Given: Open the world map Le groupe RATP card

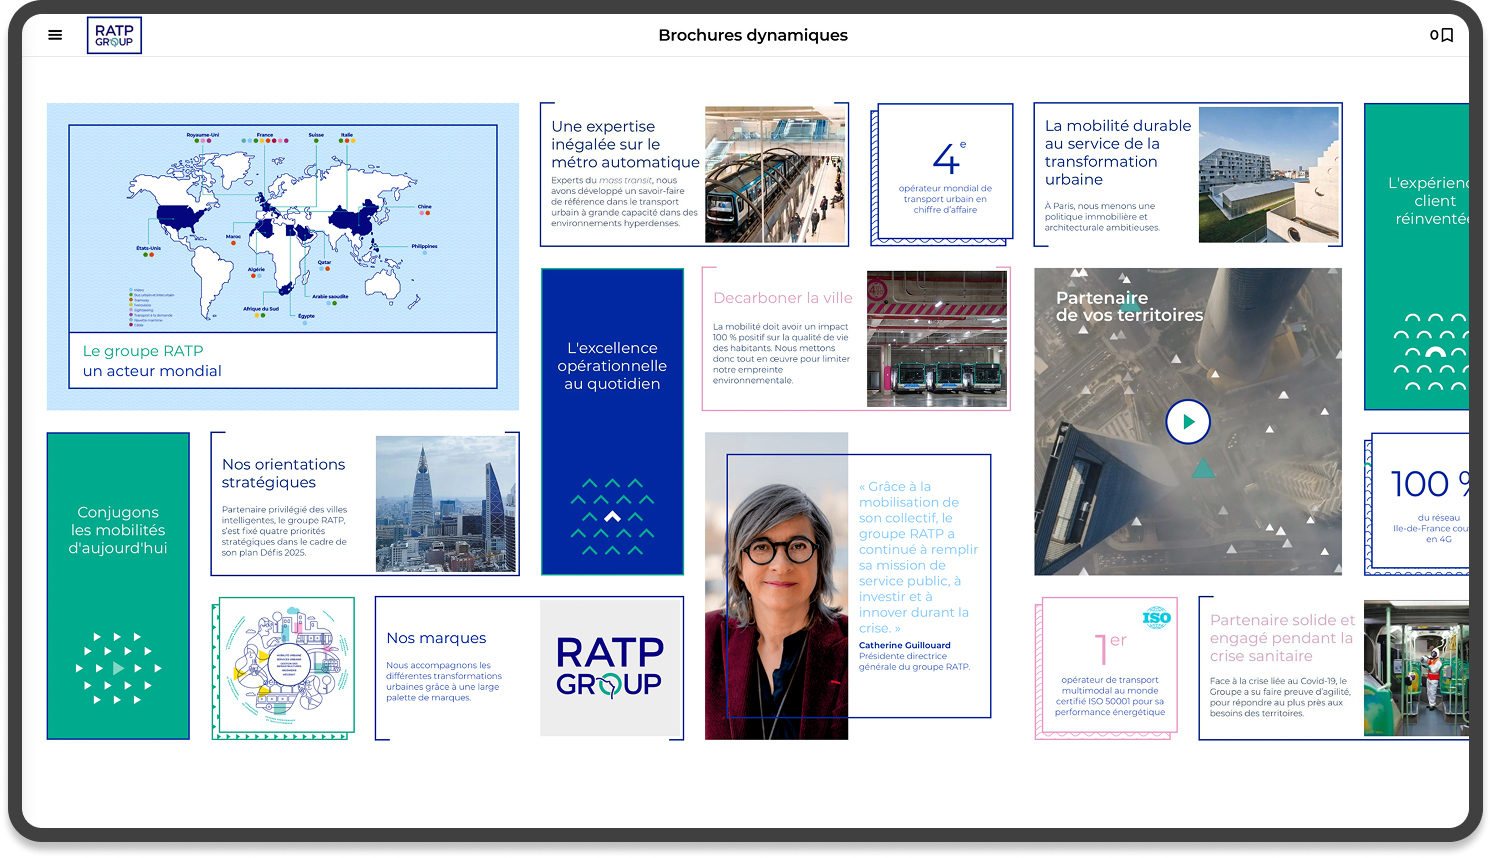Looking at the screenshot, I should pyautogui.click(x=282, y=256).
